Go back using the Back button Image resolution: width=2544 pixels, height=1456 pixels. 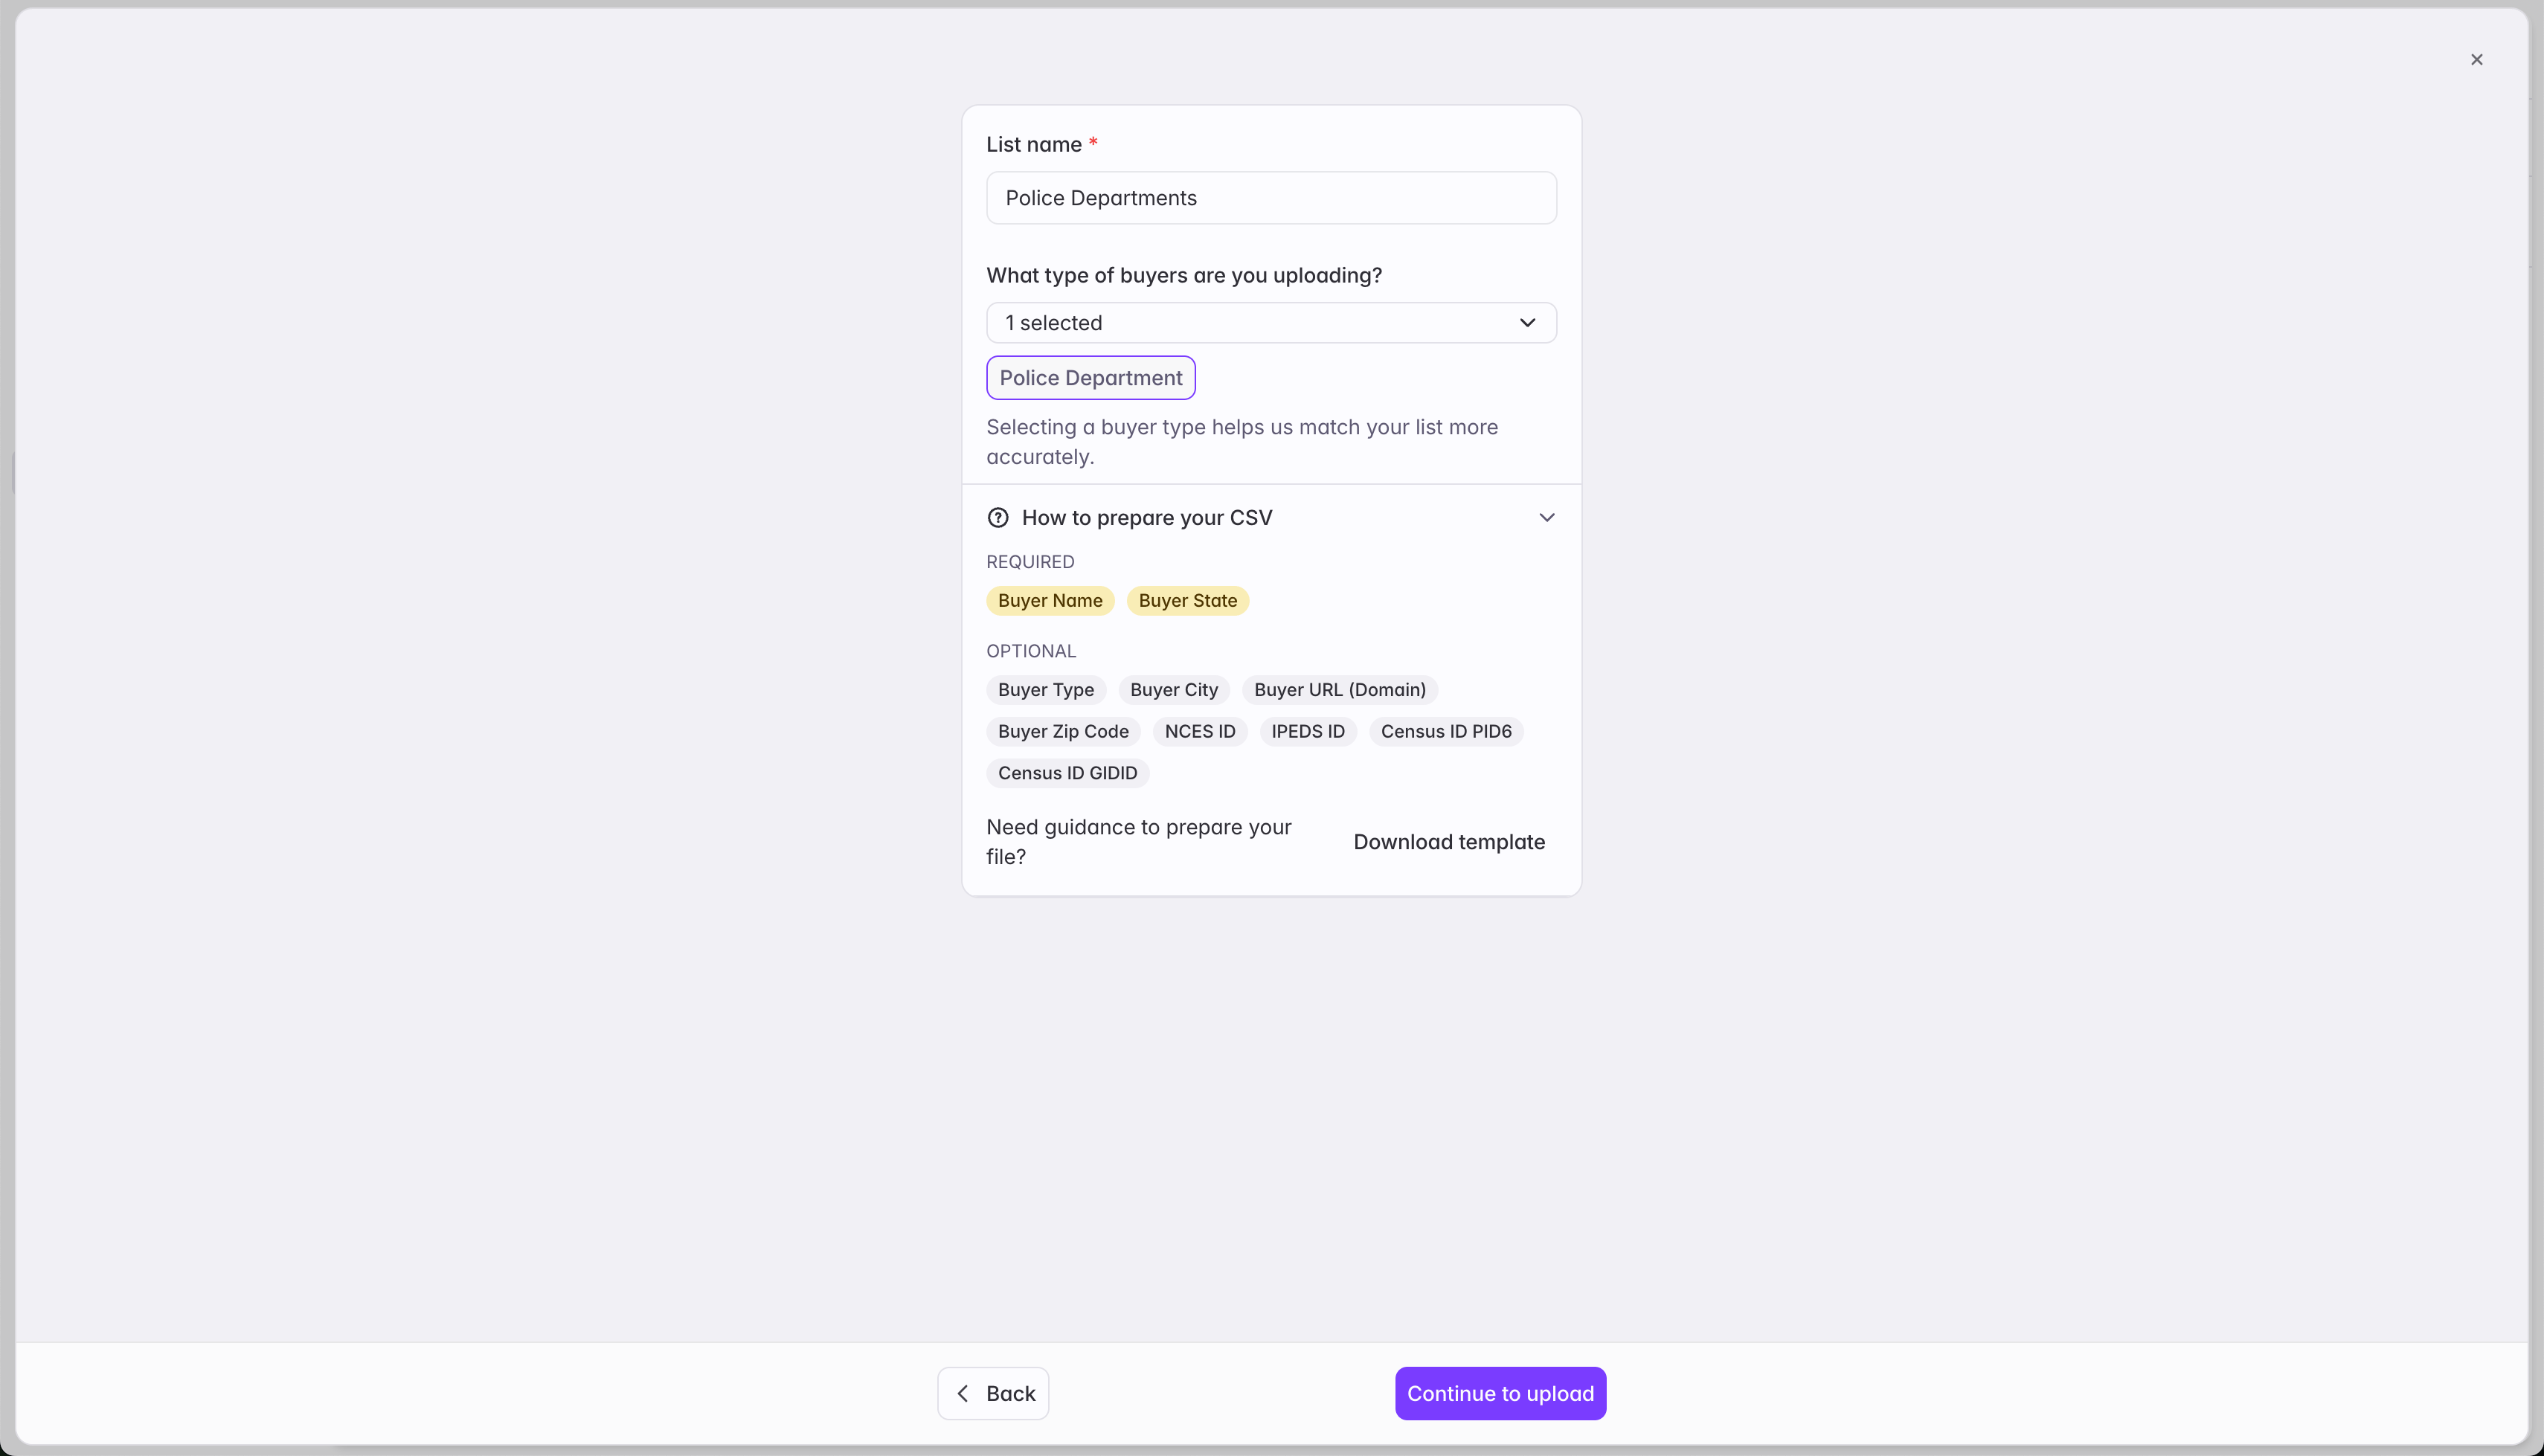[x=992, y=1393]
